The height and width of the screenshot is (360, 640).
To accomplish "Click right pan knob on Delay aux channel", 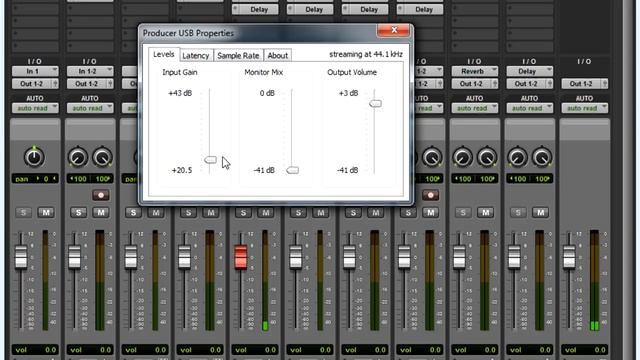I will coord(542,158).
